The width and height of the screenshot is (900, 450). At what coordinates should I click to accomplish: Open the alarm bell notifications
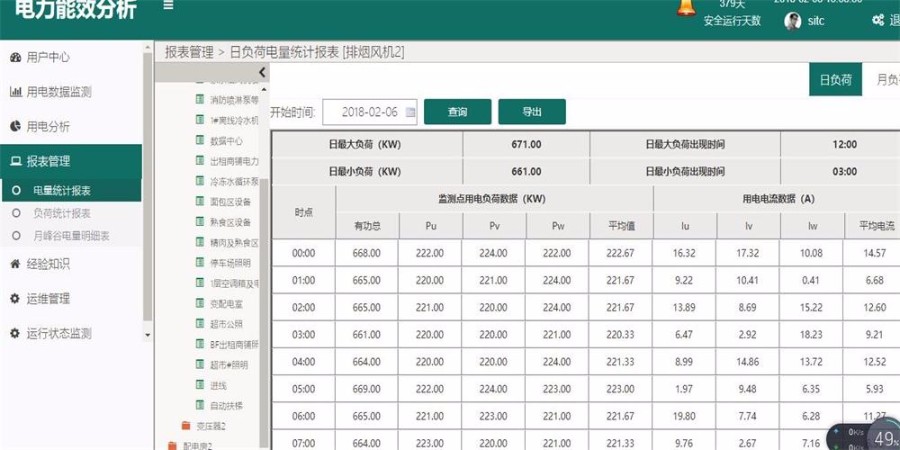(x=685, y=7)
